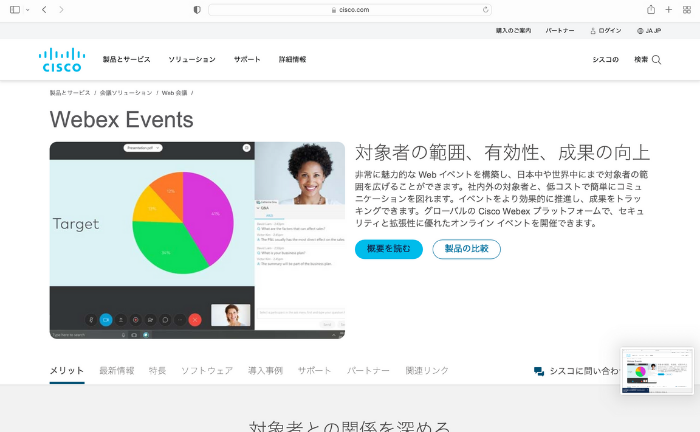Select the パートナー tab below the banner
Image resolution: width=700 pixels, height=432 pixels.
[x=368, y=371]
